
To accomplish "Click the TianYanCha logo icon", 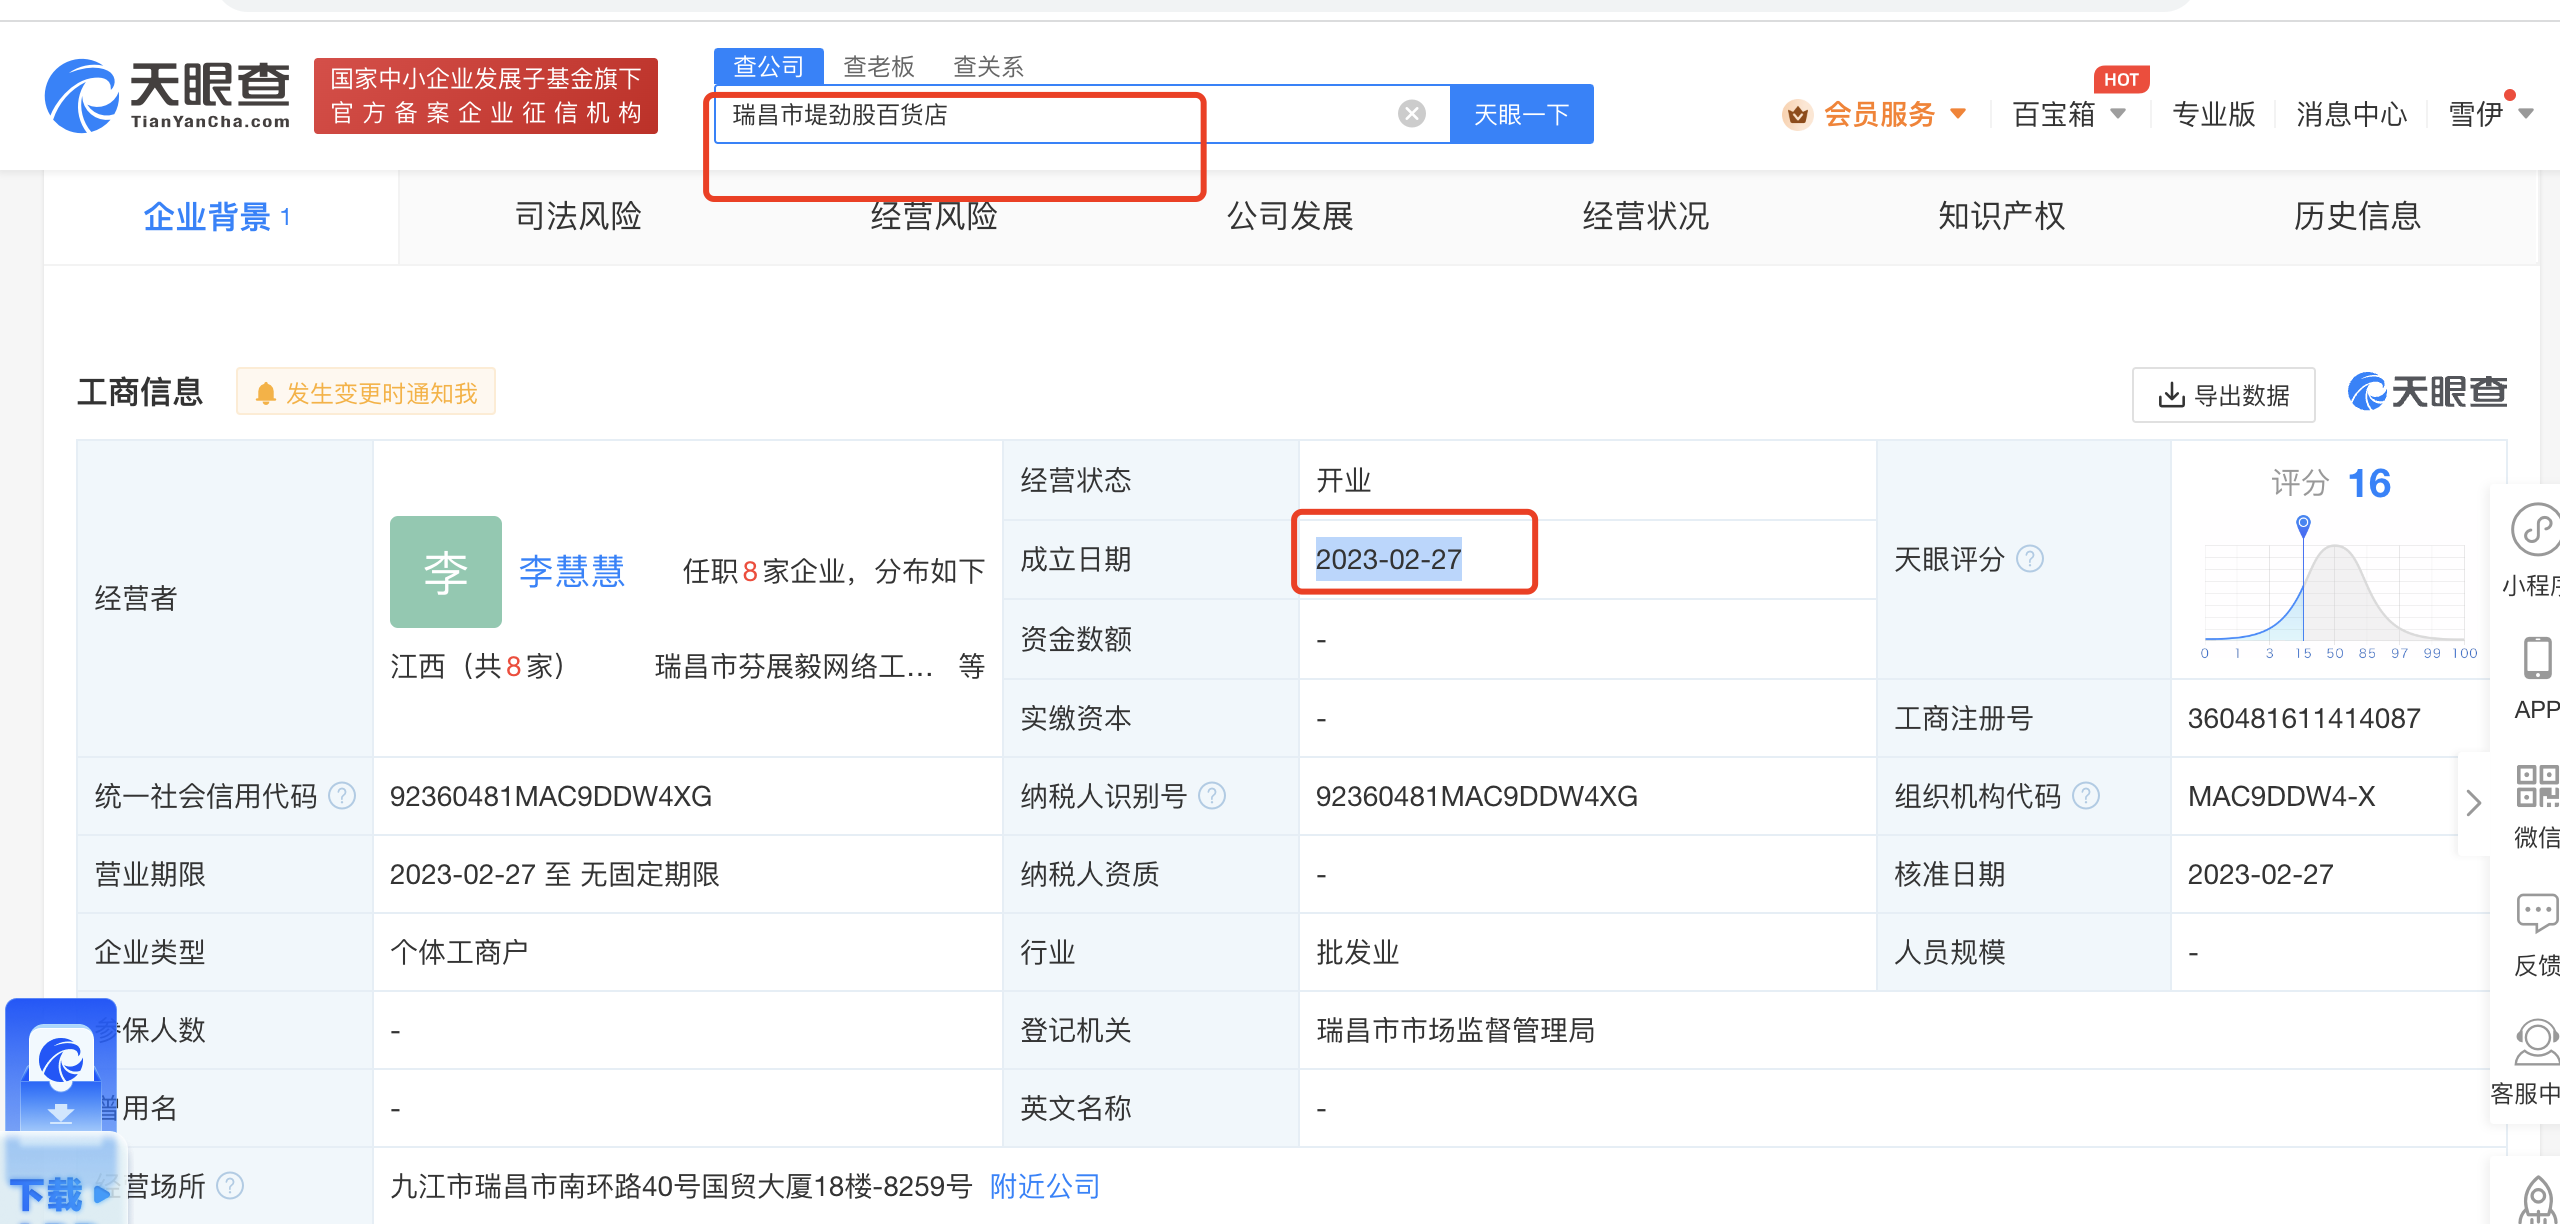I will [82, 96].
